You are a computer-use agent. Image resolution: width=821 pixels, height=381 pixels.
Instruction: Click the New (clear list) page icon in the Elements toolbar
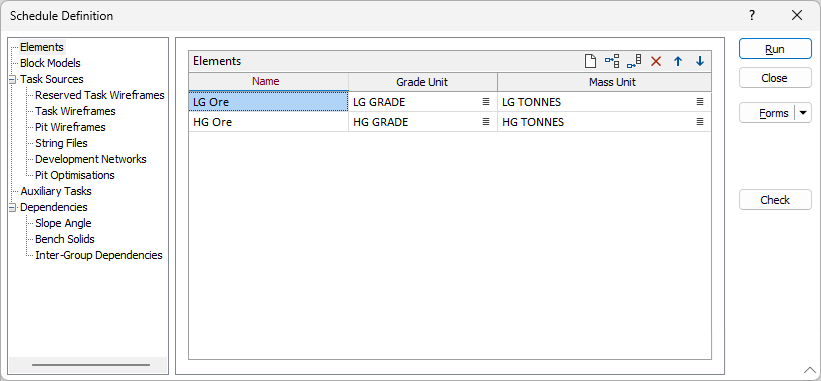[x=590, y=61]
